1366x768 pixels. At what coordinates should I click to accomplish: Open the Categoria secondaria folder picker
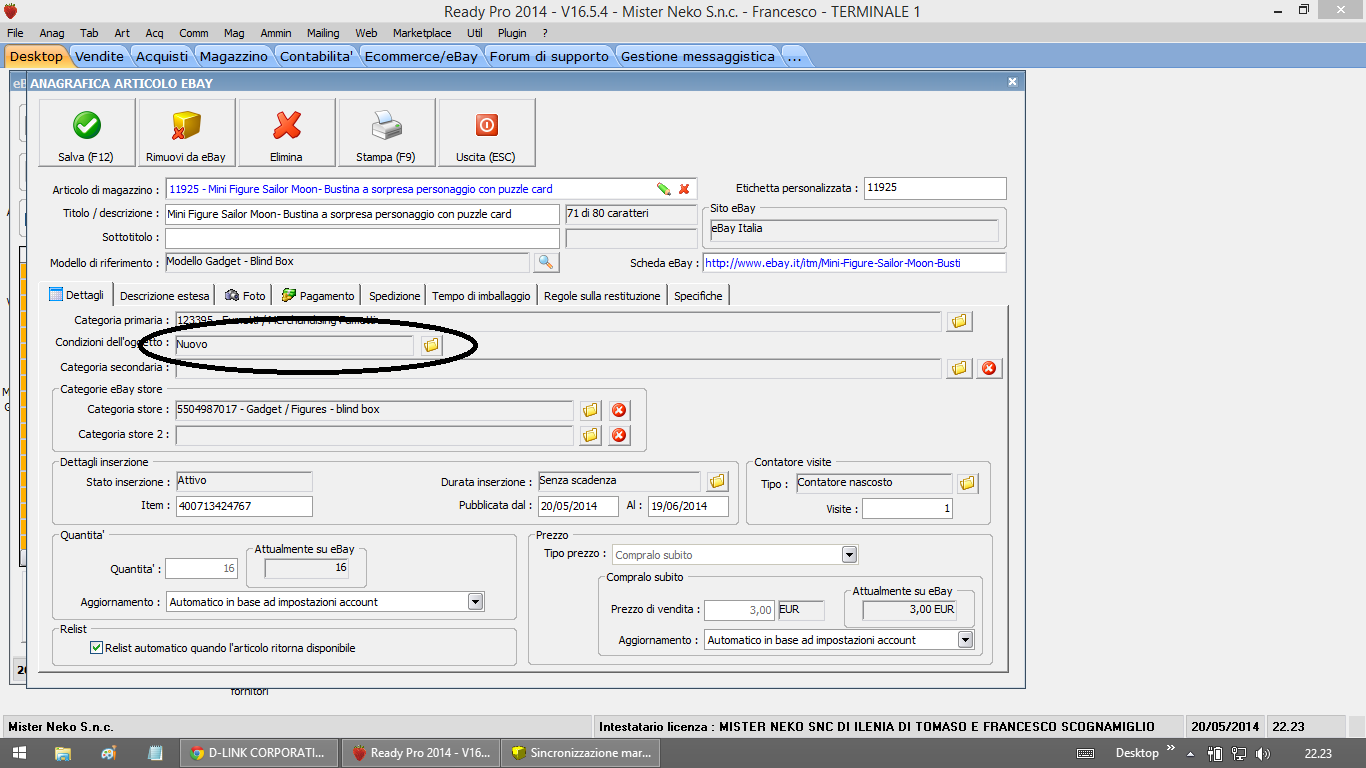[960, 368]
